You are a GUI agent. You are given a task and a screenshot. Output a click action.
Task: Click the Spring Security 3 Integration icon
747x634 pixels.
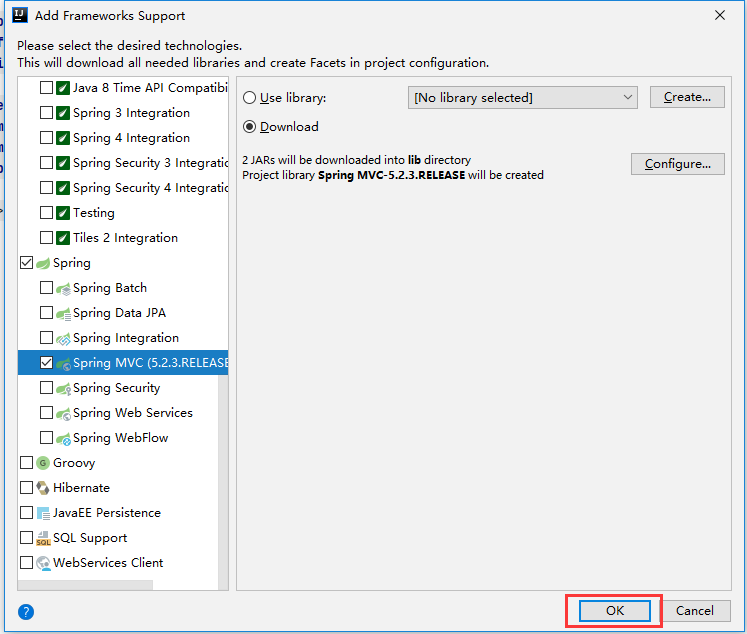63,163
